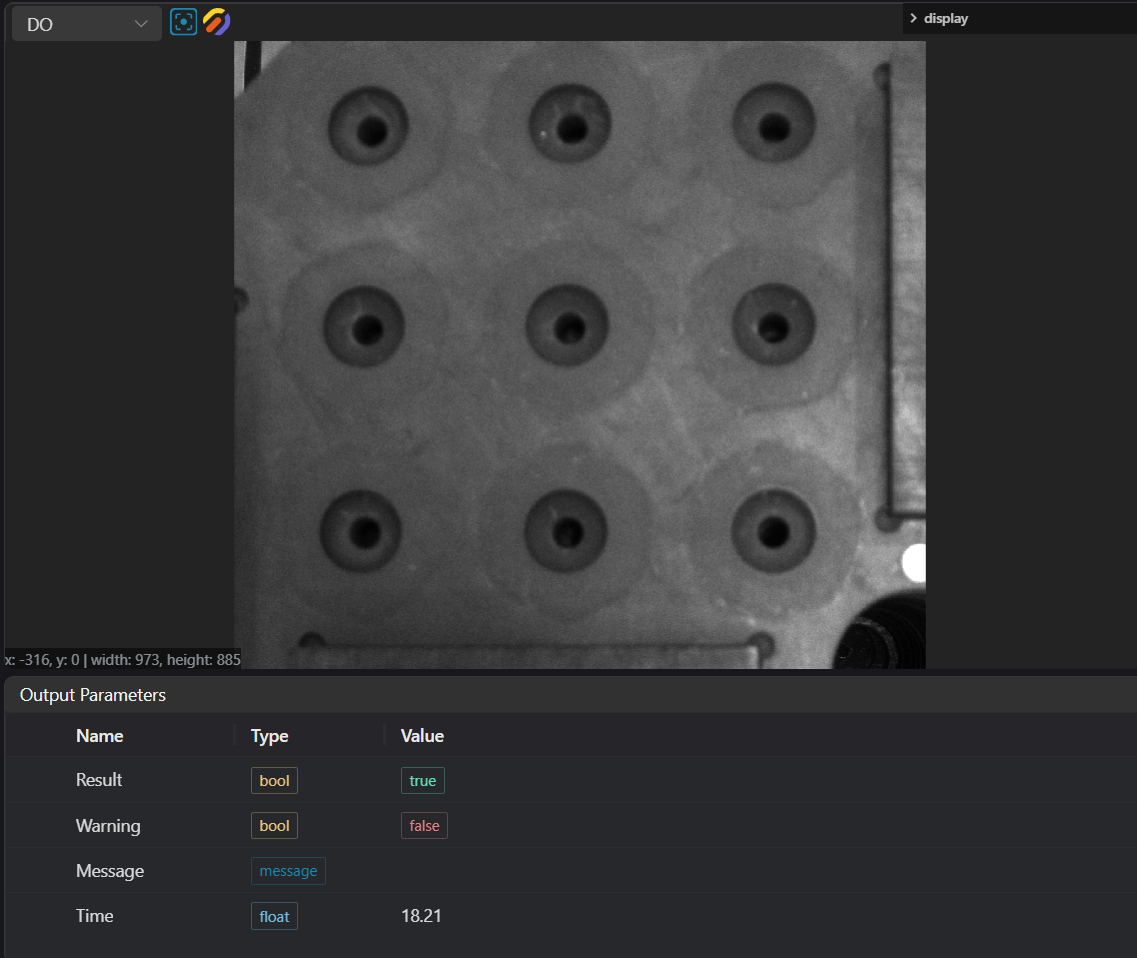1137x958 pixels.
Task: Click the bool type badge for Result
Action: click(274, 780)
